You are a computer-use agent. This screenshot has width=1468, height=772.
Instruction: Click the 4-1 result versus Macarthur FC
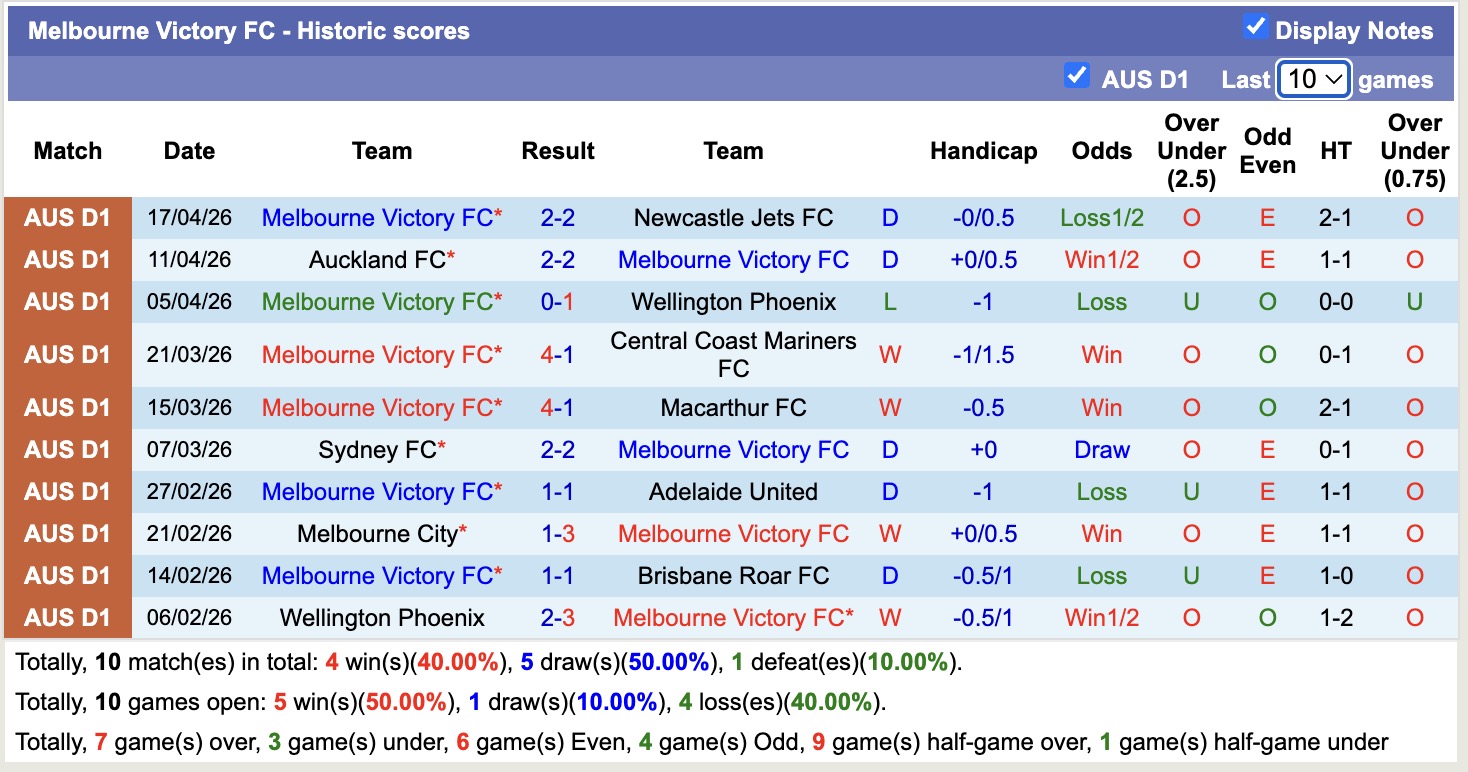[x=558, y=407]
